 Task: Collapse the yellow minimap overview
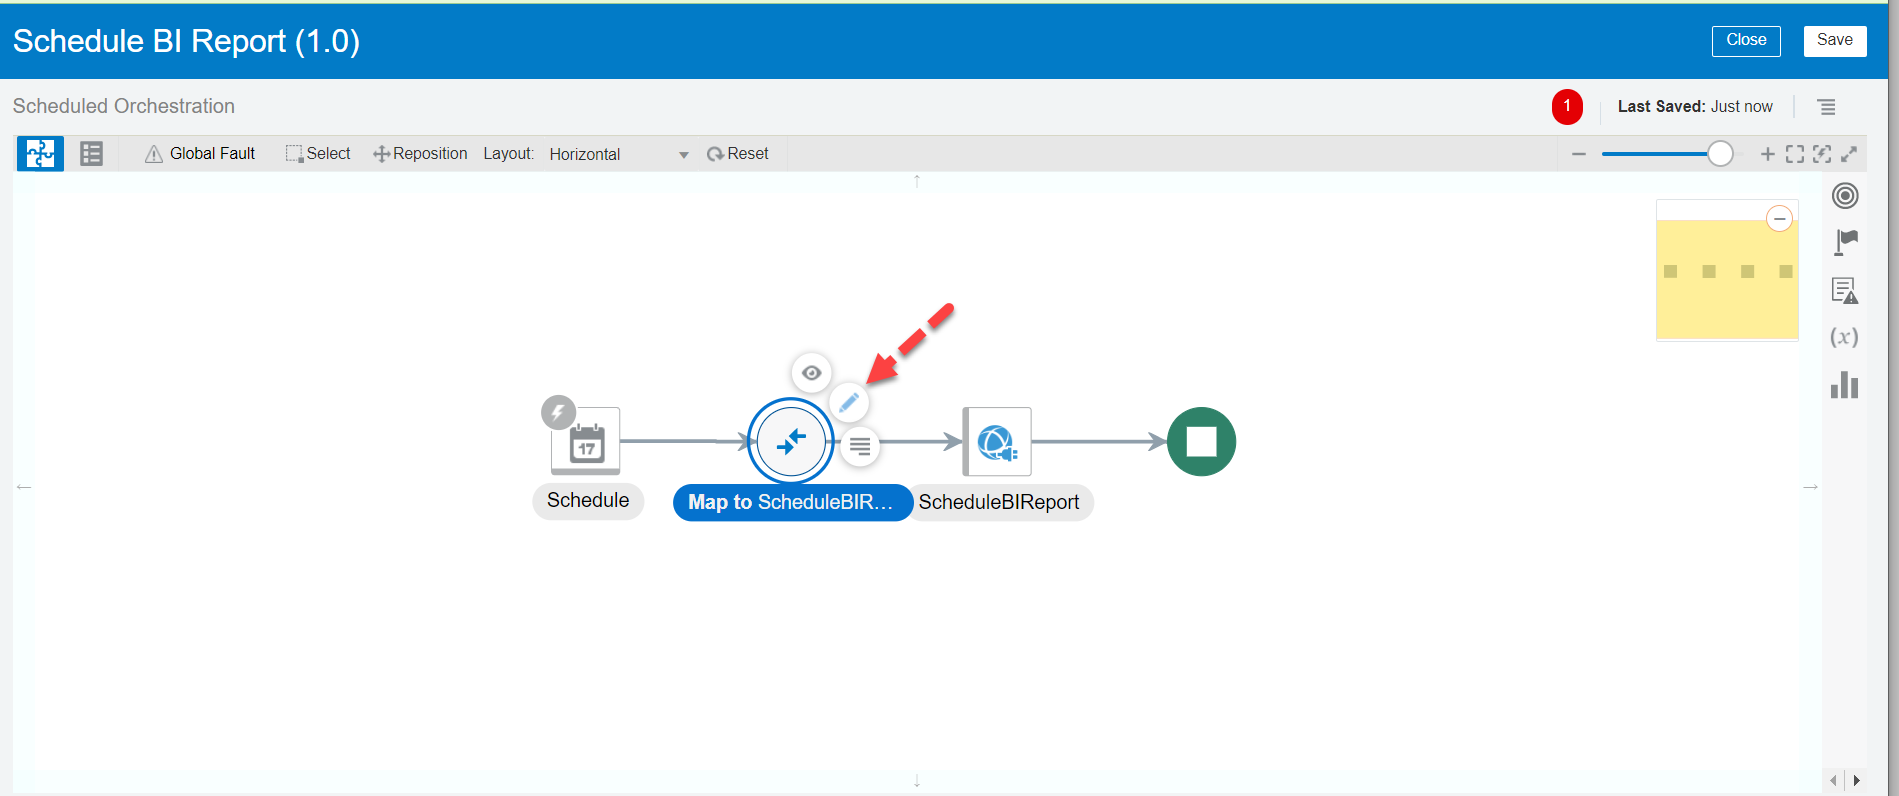coord(1779,219)
